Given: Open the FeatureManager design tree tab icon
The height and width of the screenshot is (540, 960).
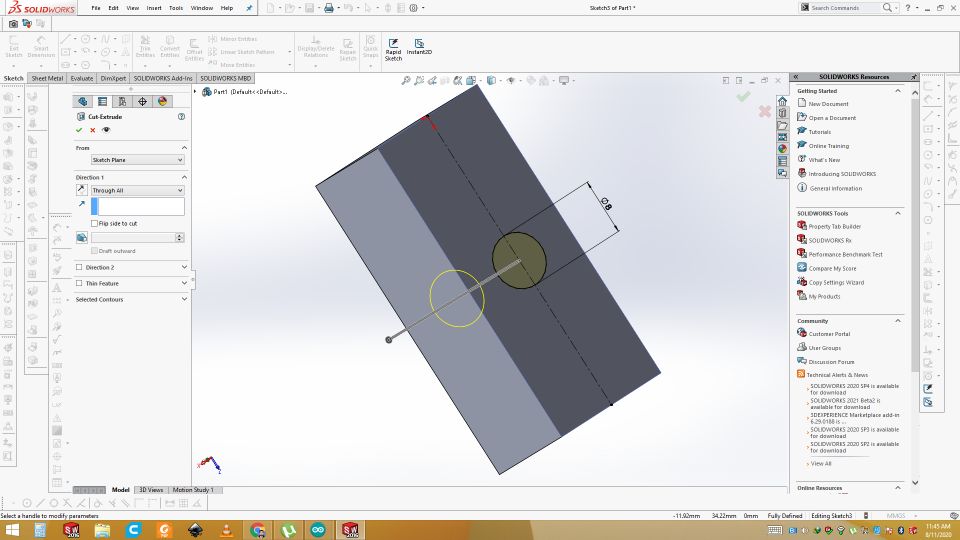Looking at the screenshot, I should pyautogui.click(x=83, y=102).
